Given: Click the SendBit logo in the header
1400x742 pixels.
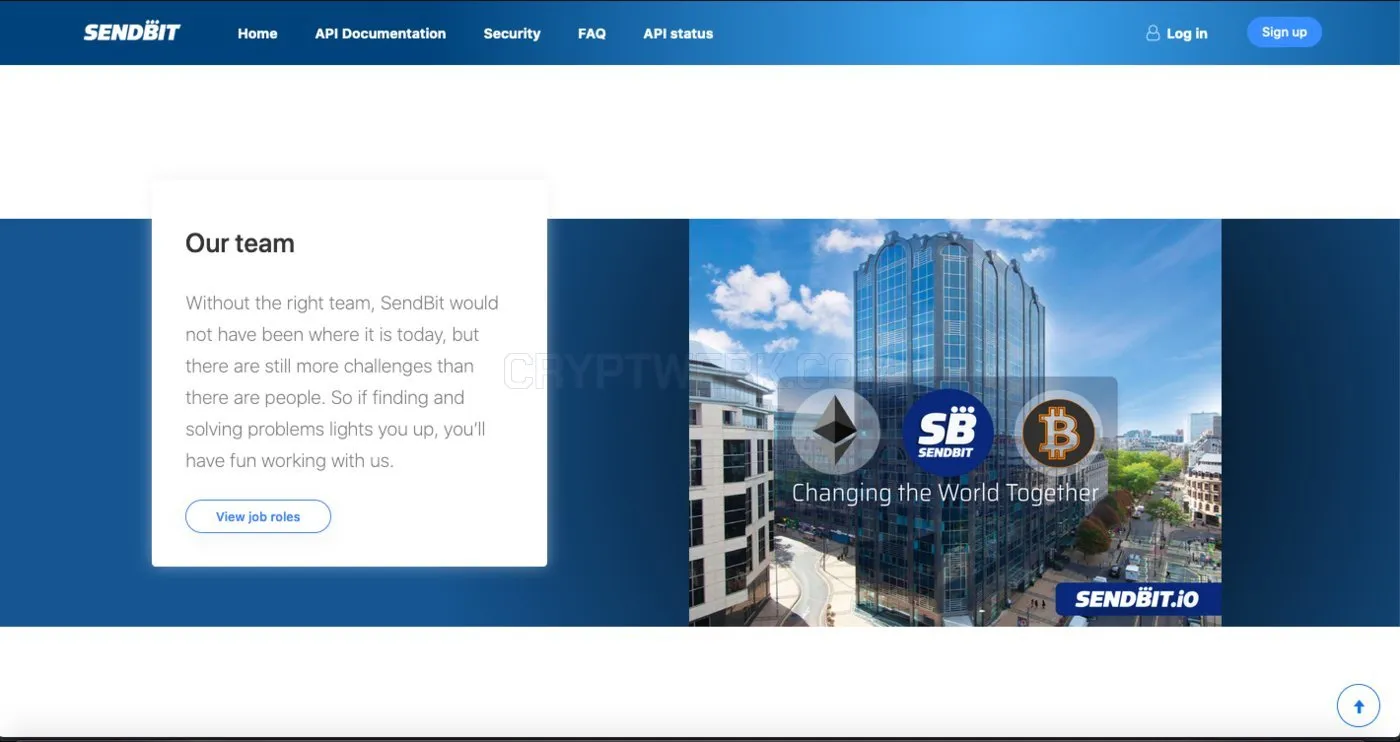Looking at the screenshot, I should coord(132,32).
